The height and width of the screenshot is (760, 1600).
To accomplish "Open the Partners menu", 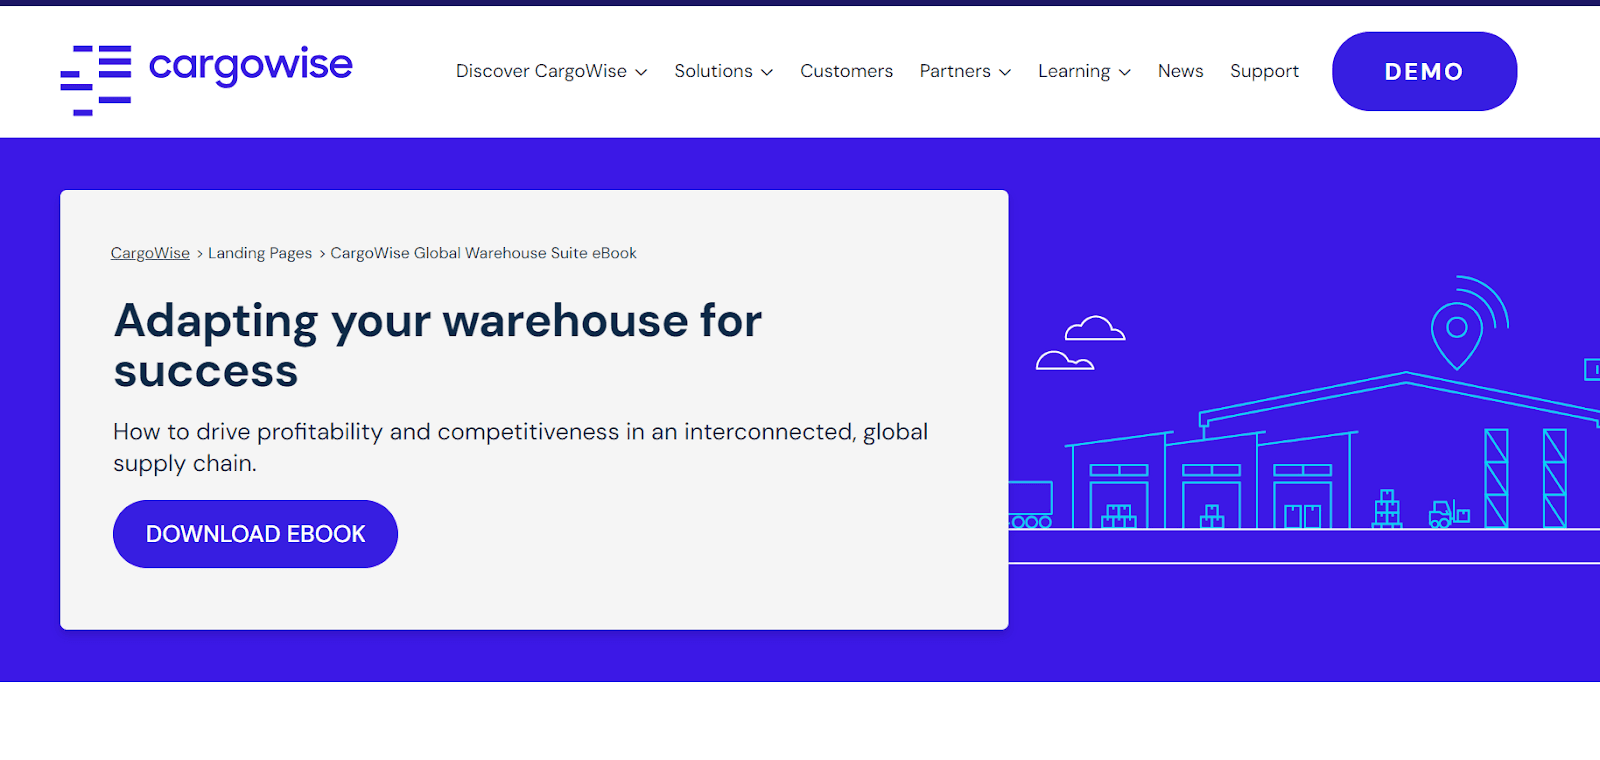I will pos(955,71).
